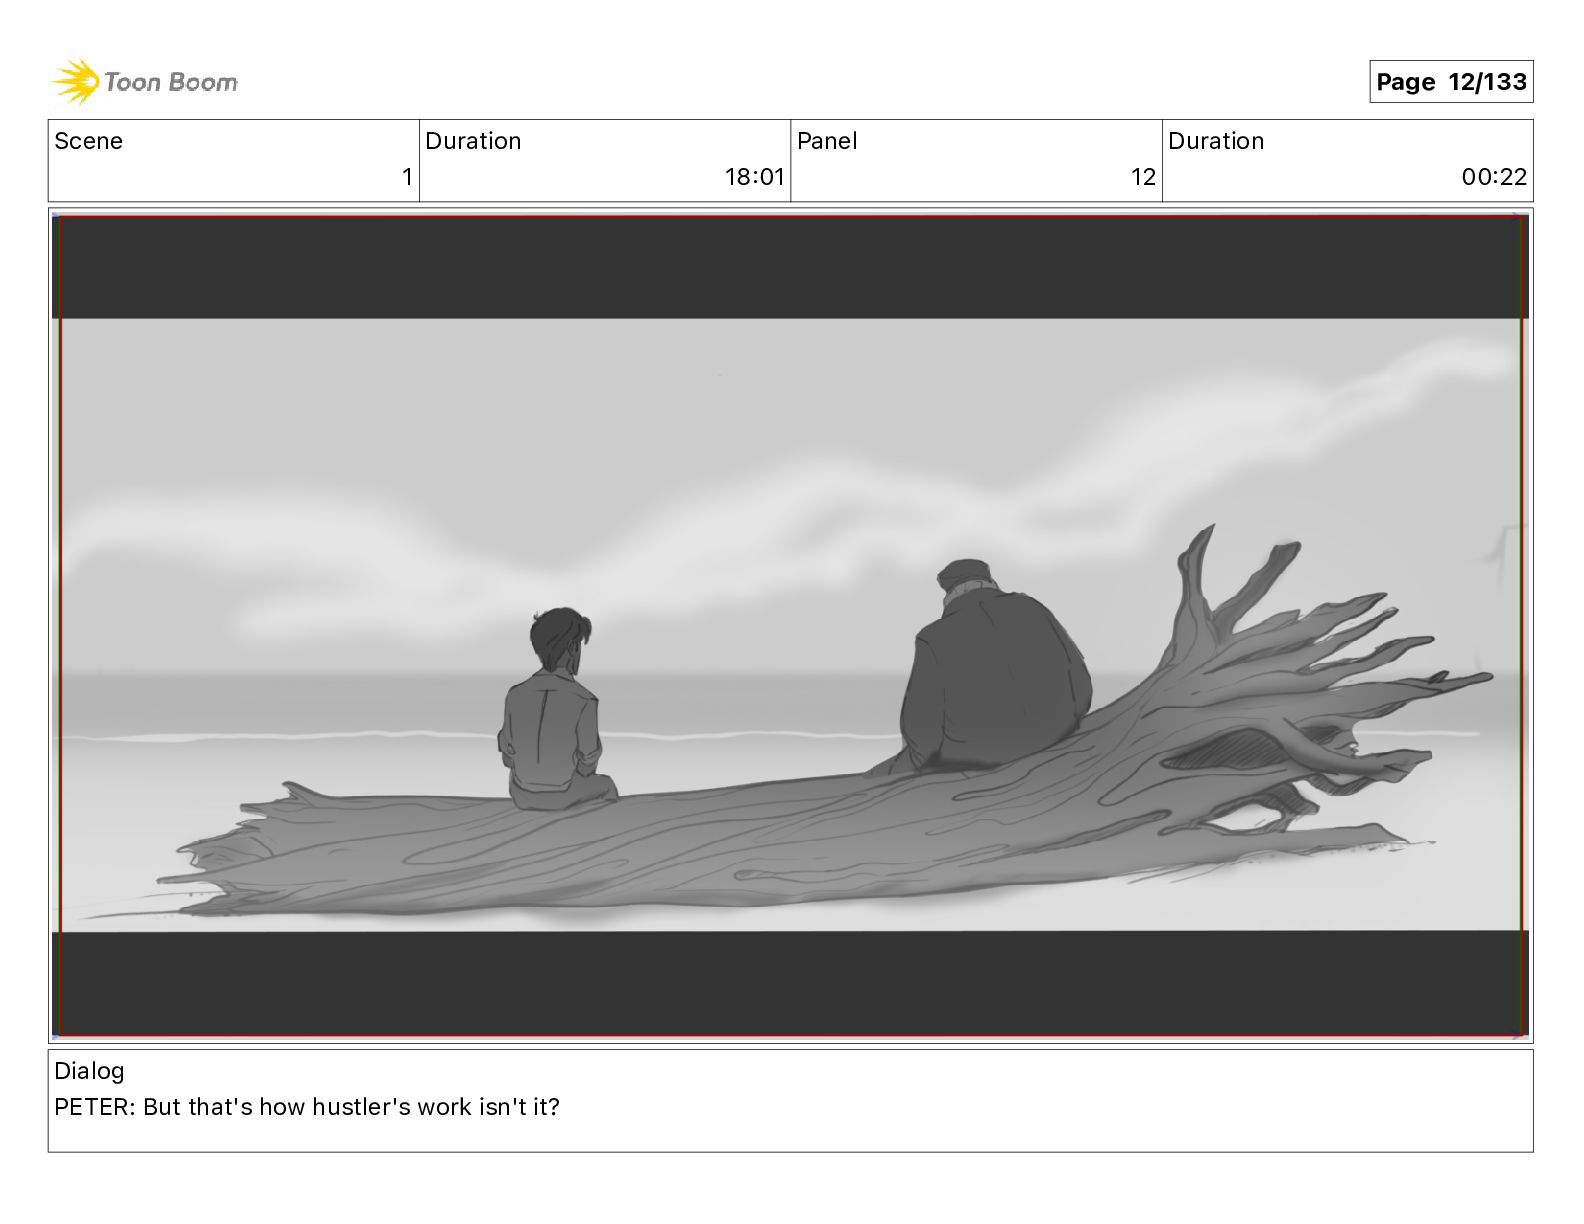Click the dialog line starting with 'PETER:'
This screenshot has width=1584, height=1224.
pos(307,1107)
